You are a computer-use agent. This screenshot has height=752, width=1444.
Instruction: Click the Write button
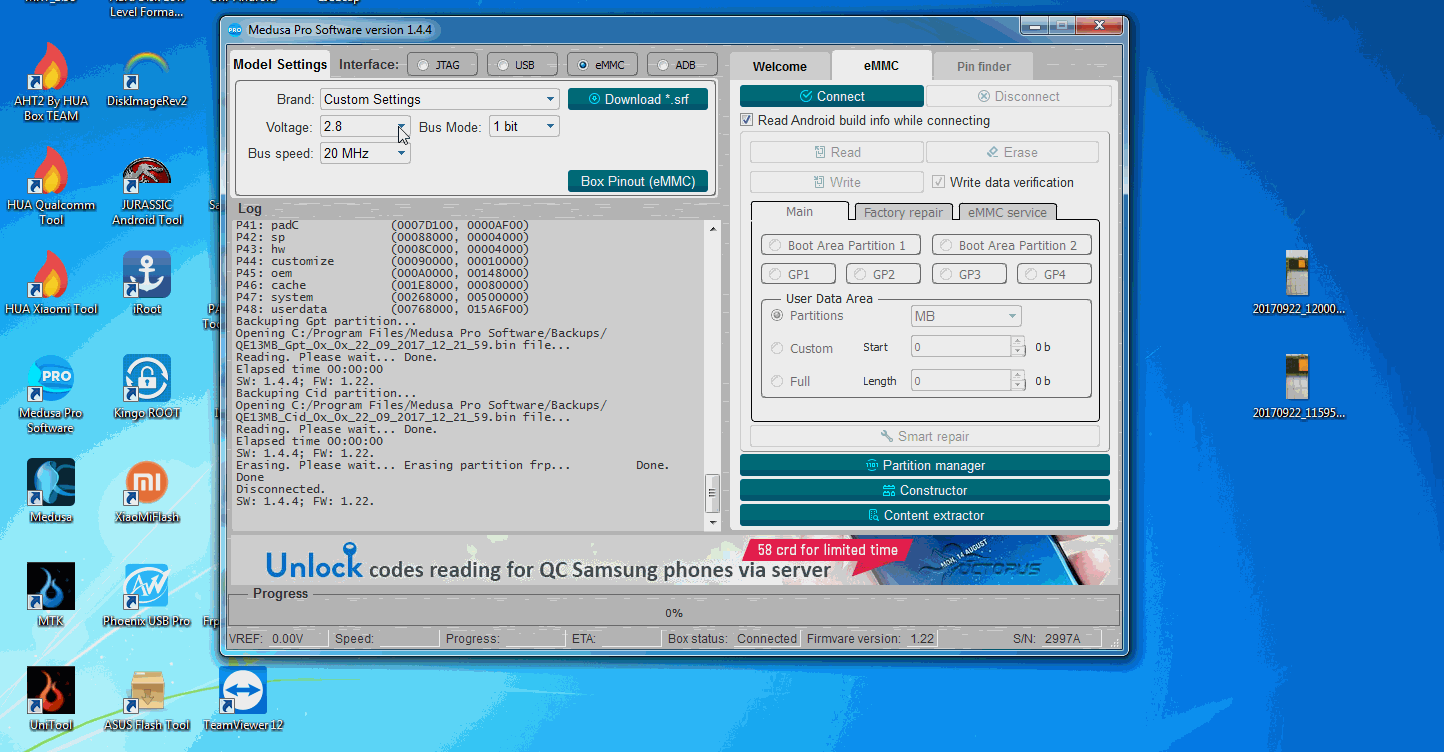pos(837,182)
